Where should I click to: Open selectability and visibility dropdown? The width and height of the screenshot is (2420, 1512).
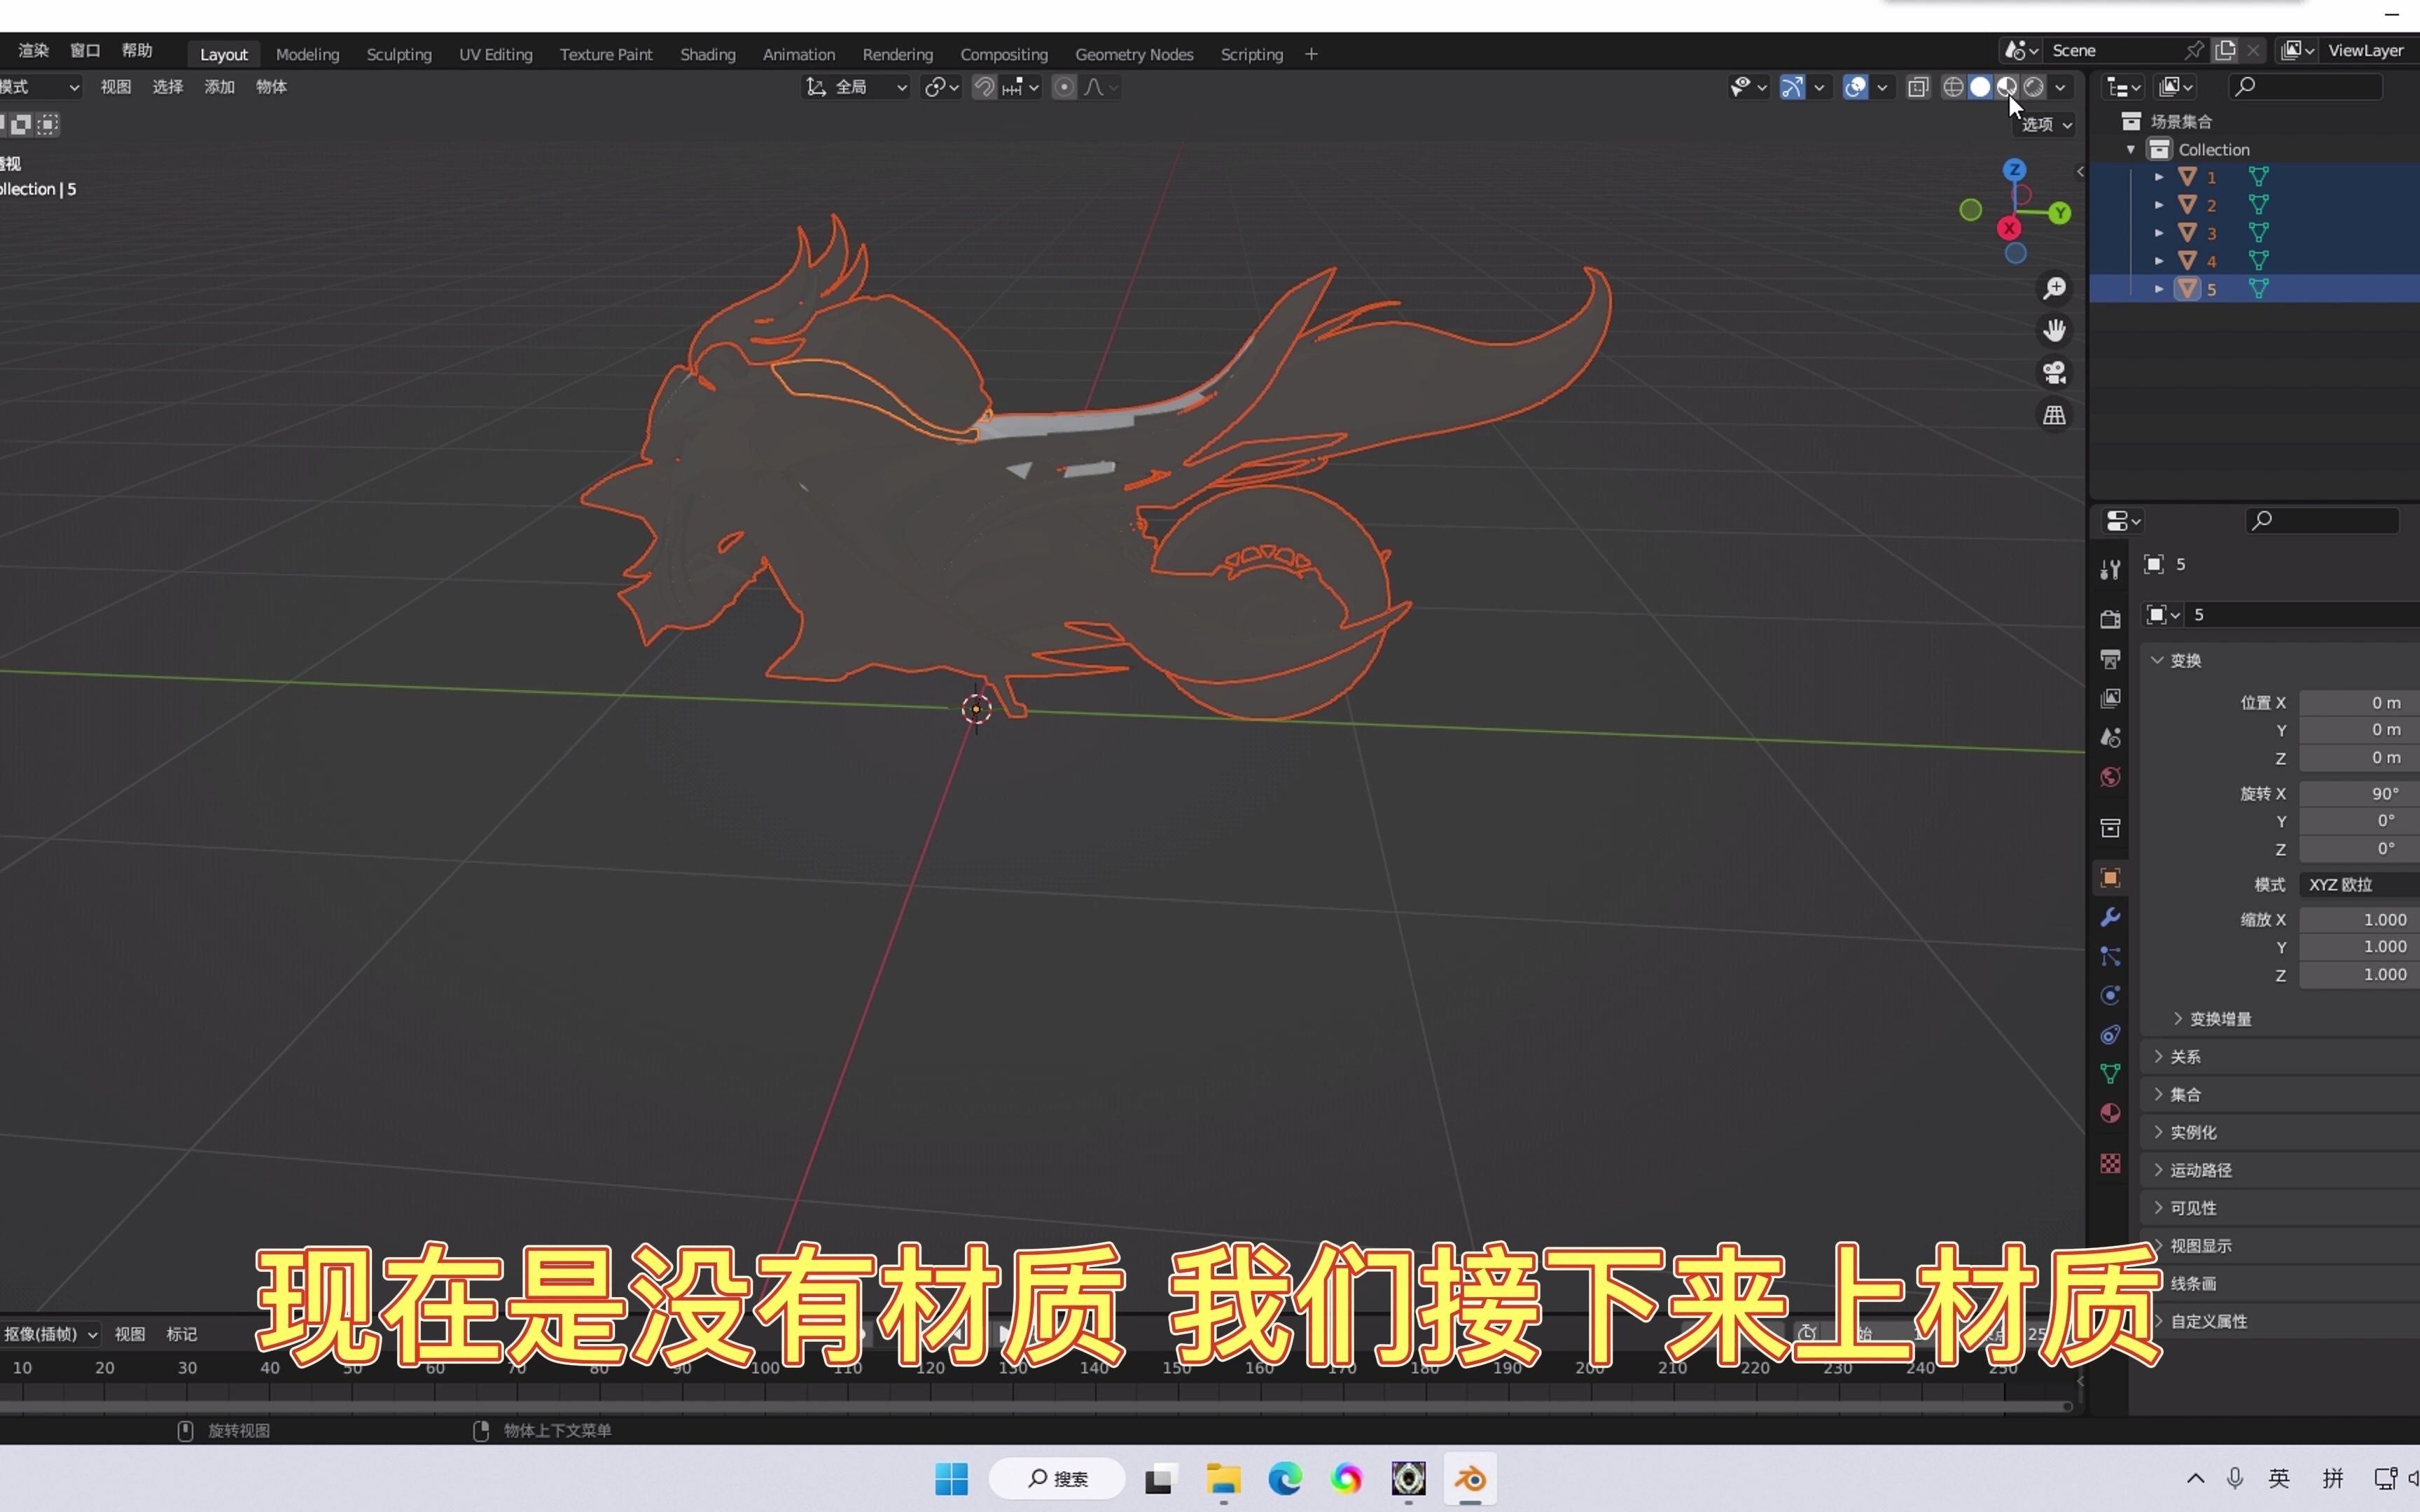pos(1748,87)
